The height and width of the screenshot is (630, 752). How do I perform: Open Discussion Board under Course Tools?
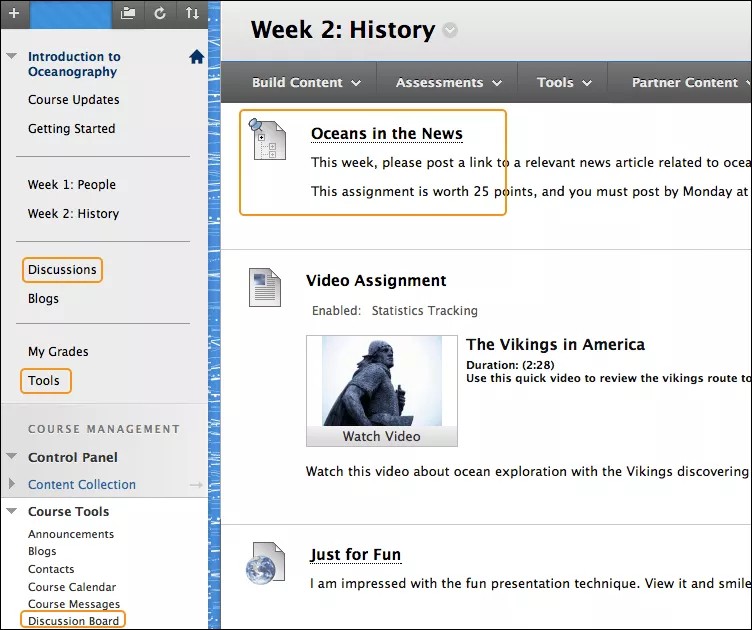click(x=73, y=621)
